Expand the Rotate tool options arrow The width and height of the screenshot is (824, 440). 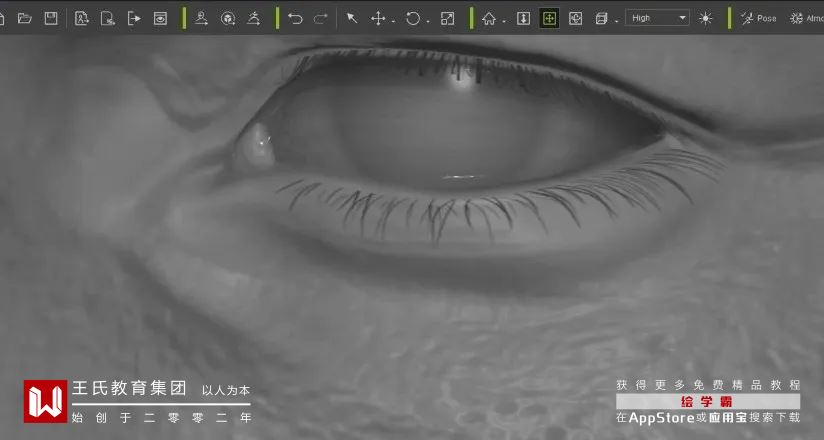click(x=428, y=22)
